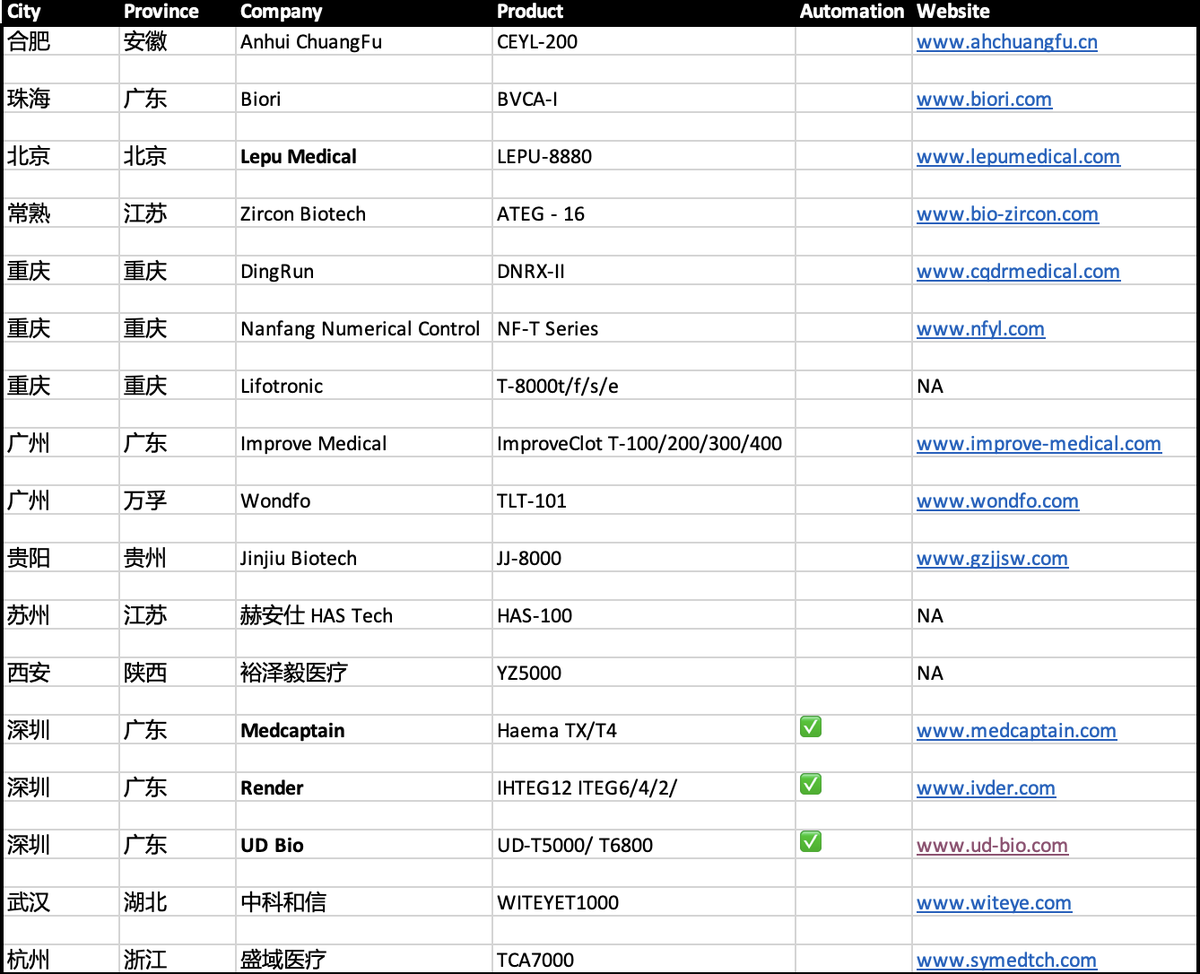The height and width of the screenshot is (974, 1200).
Task: Select the 合肥 city cell
Action: 61,42
